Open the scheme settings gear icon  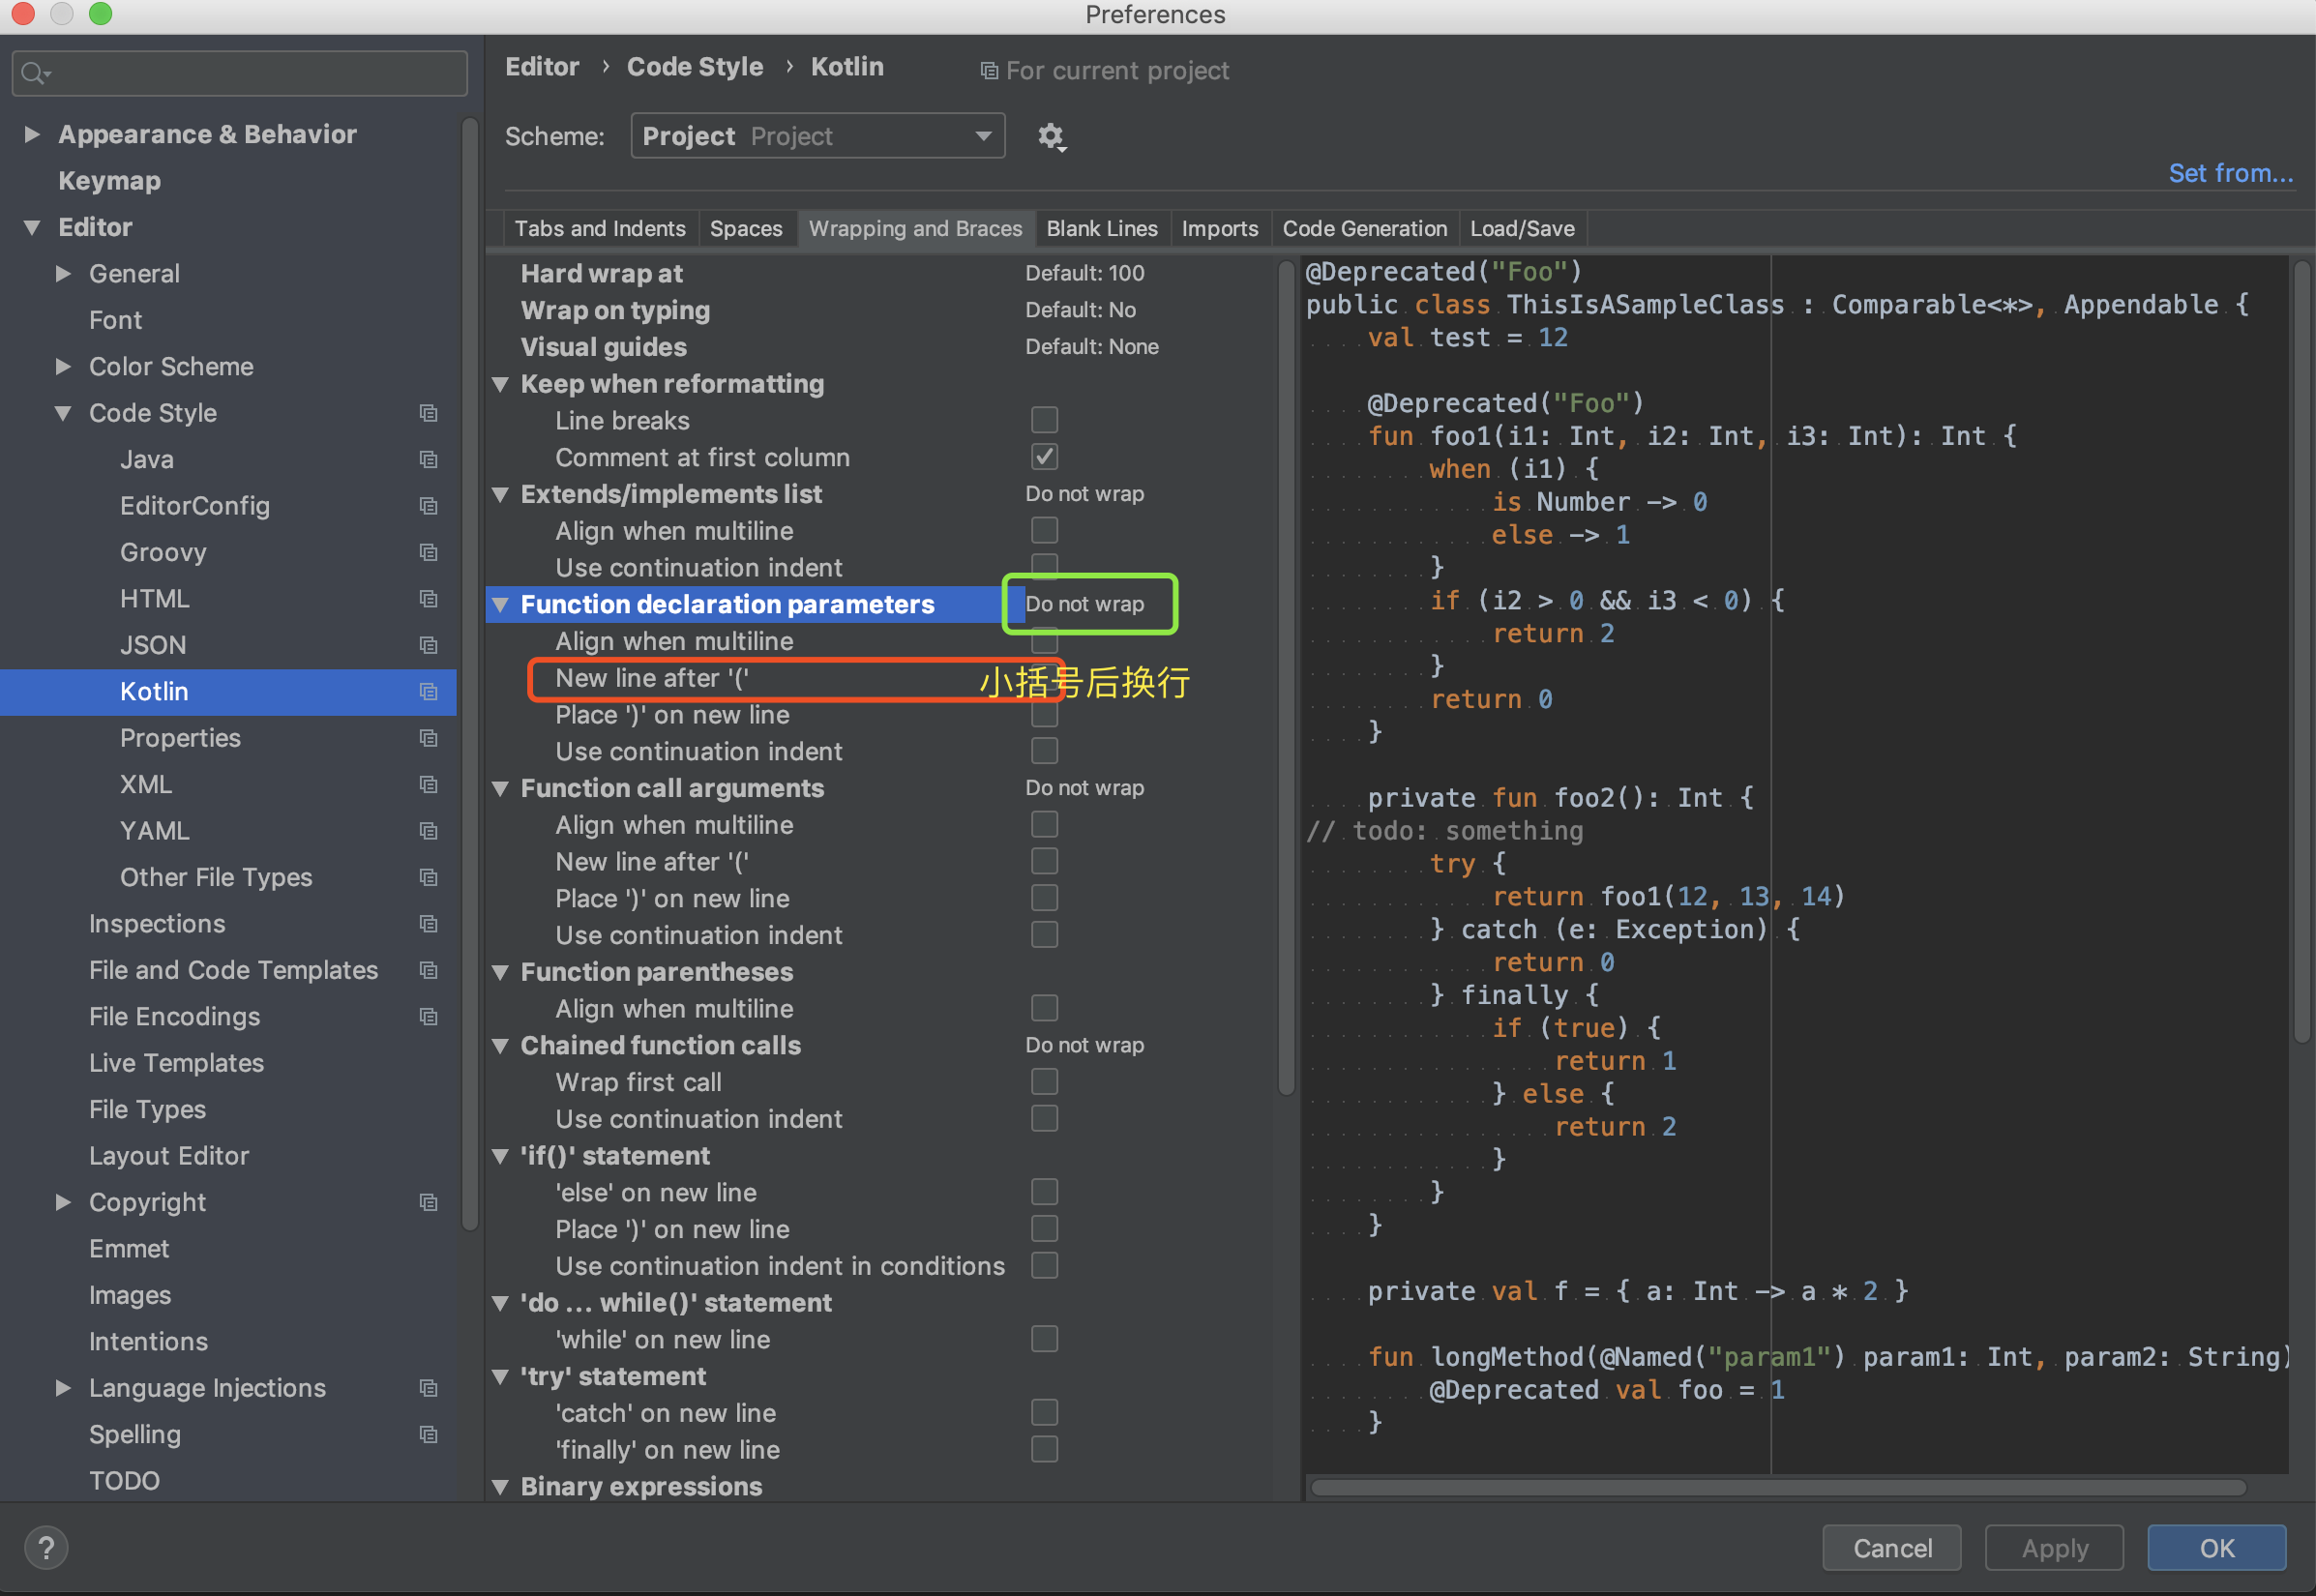point(1051,135)
